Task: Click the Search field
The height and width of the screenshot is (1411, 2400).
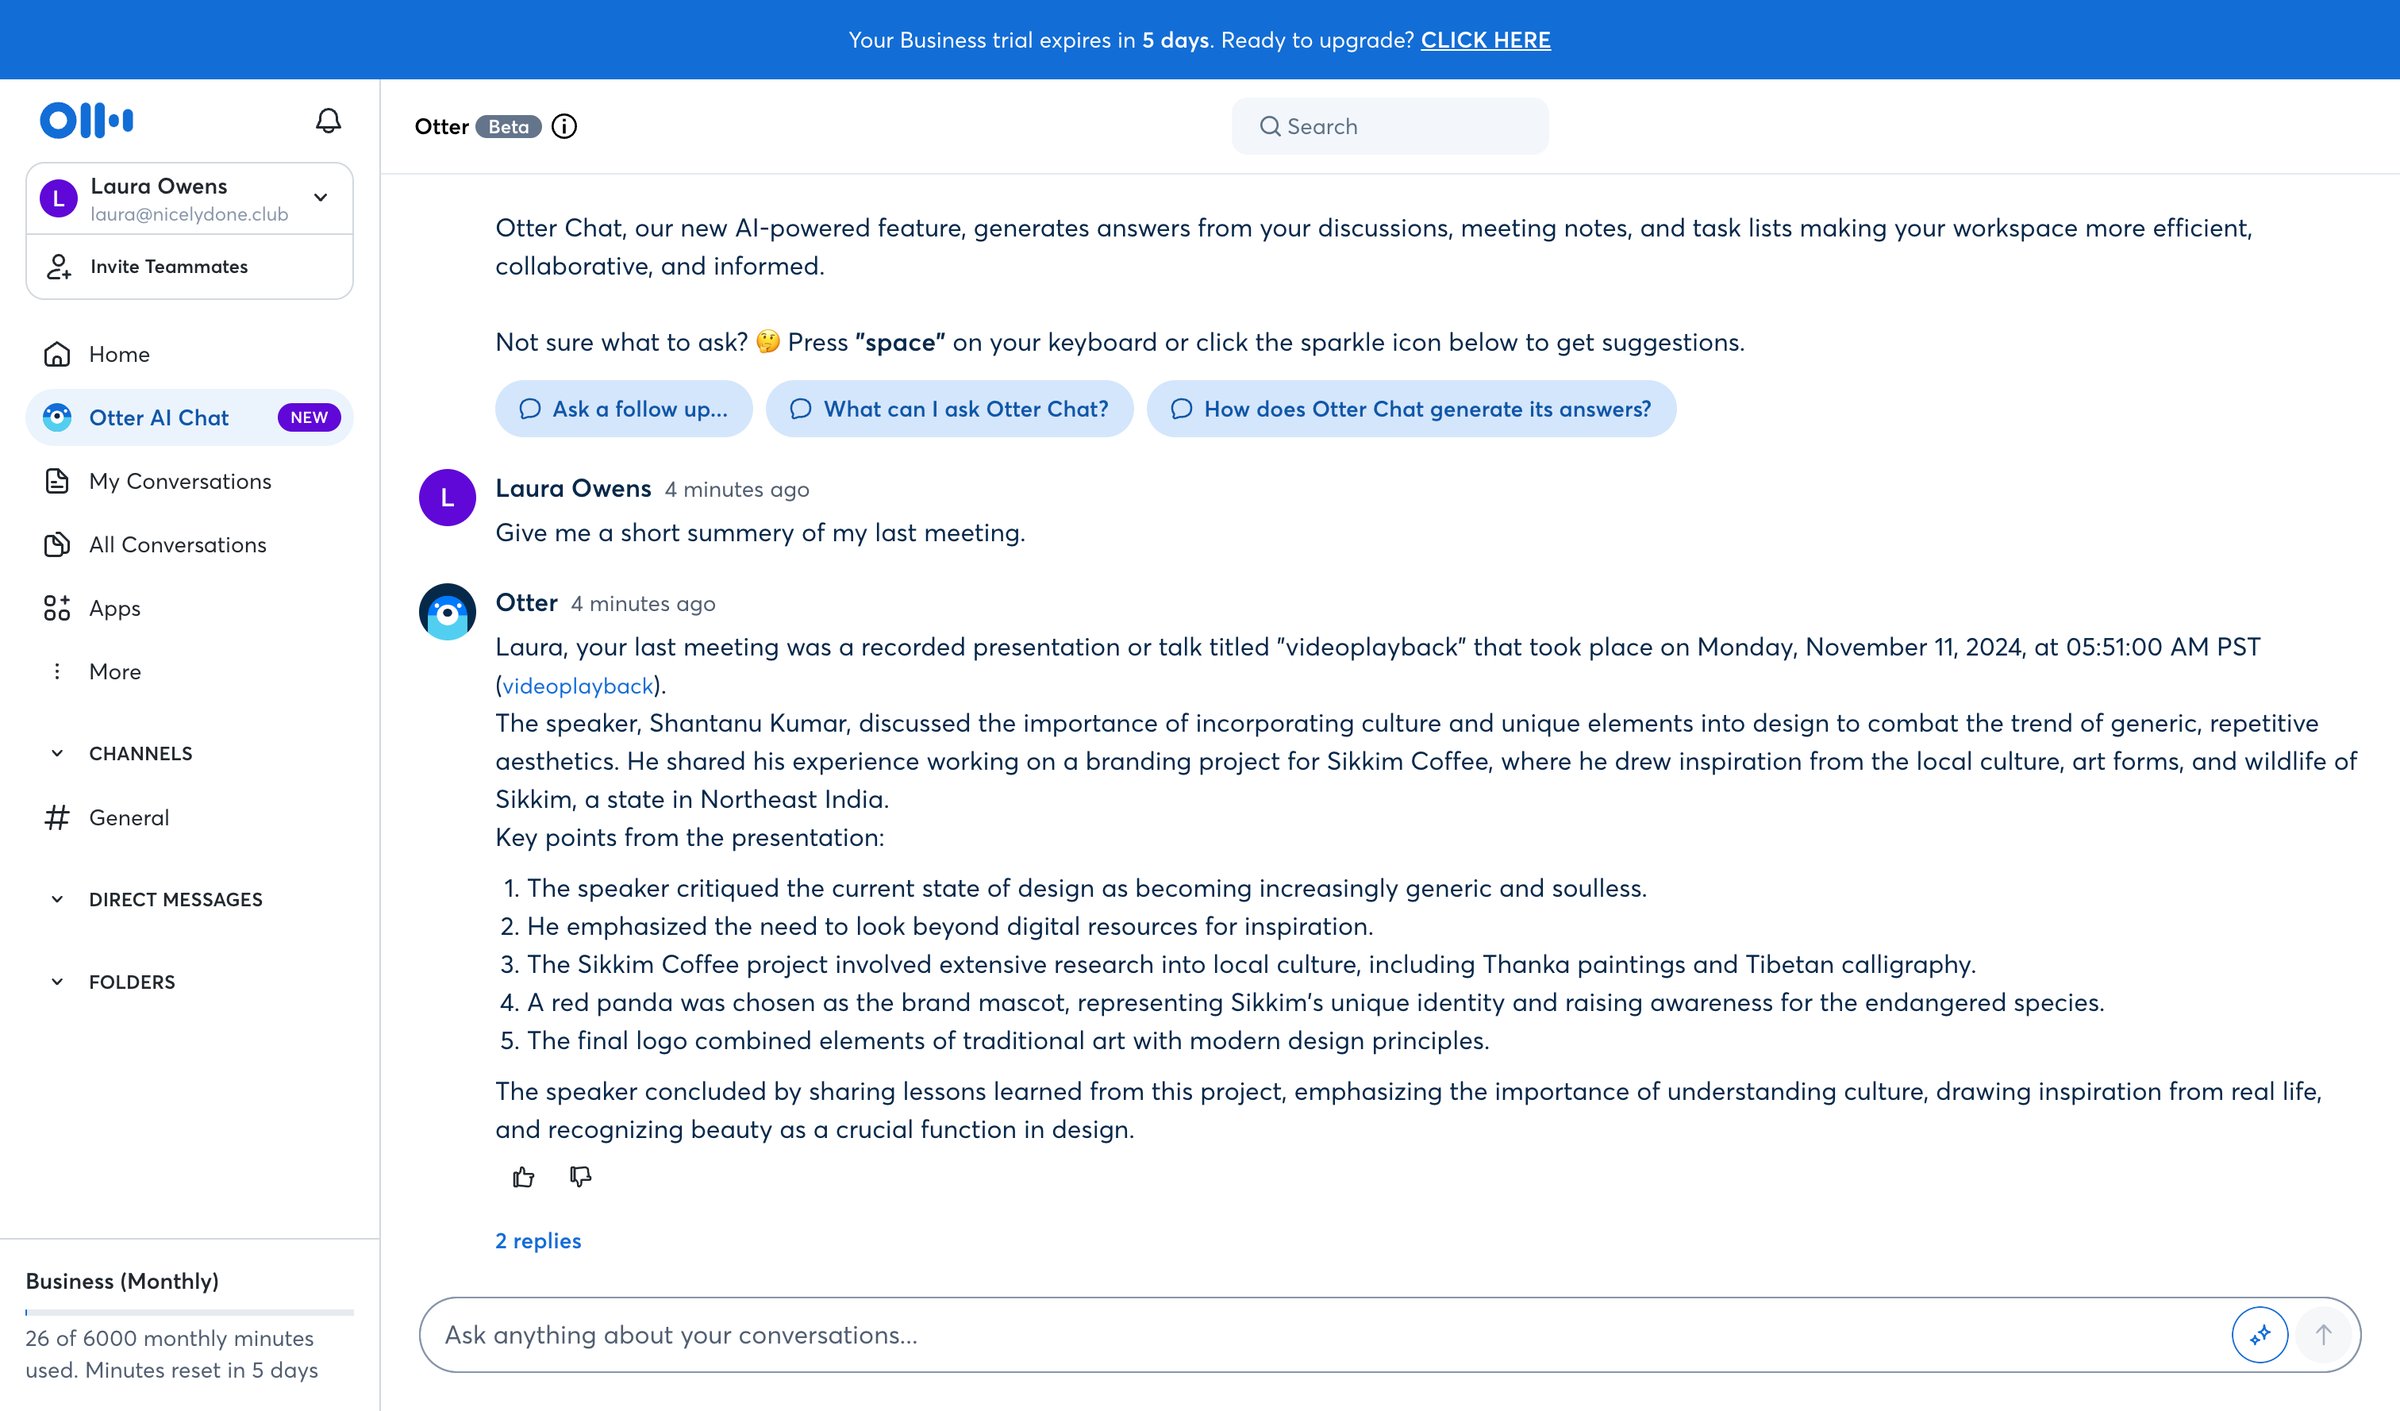Action: click(x=1390, y=126)
